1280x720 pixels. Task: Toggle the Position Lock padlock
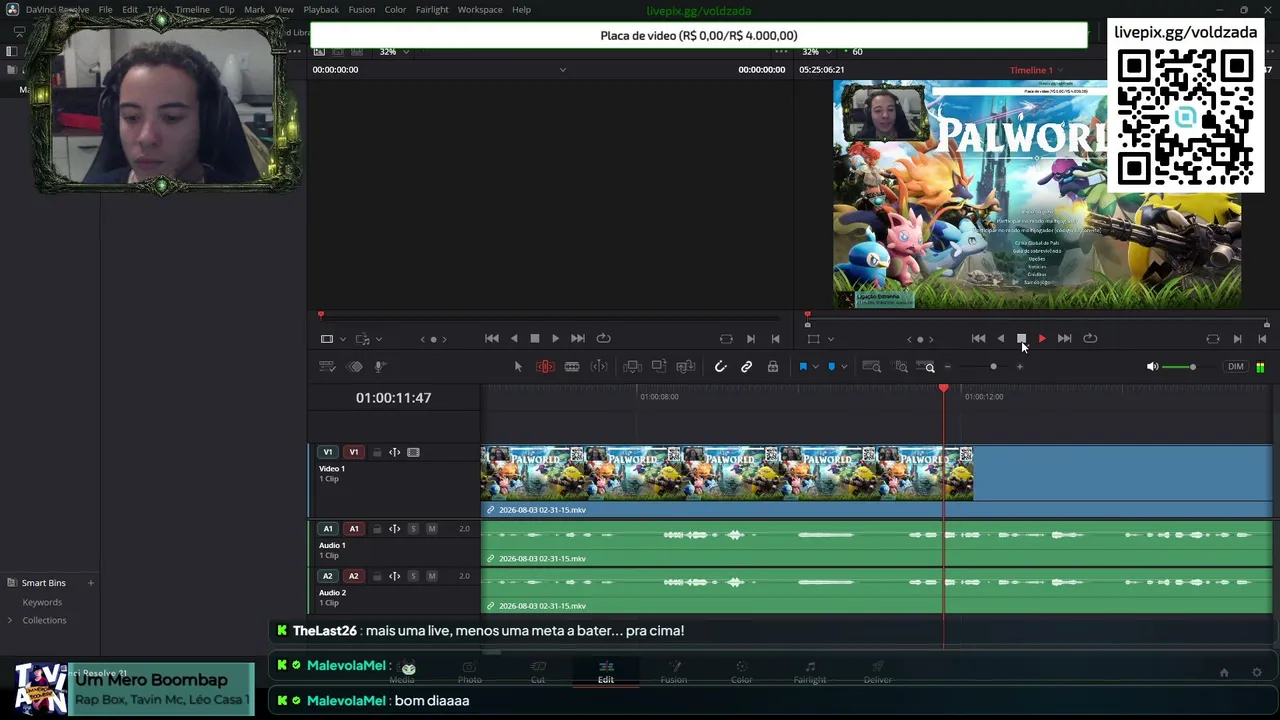point(773,367)
